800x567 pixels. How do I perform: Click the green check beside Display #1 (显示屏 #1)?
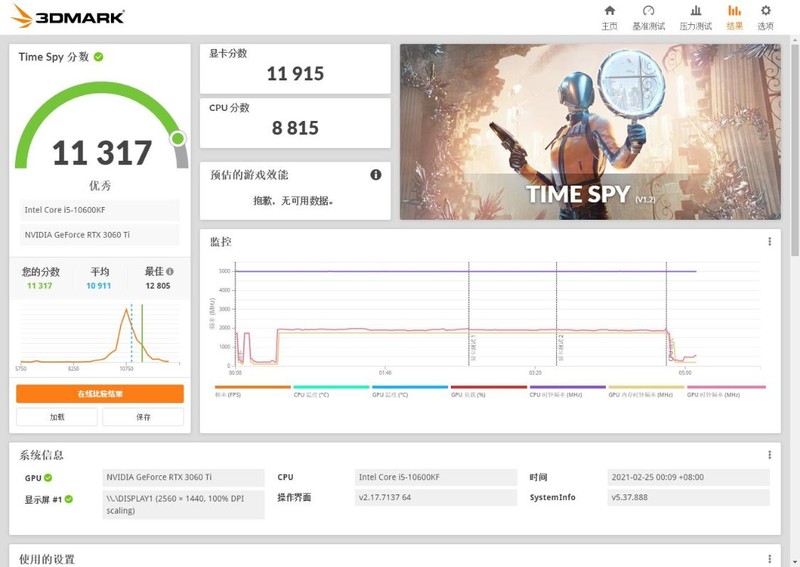69,499
